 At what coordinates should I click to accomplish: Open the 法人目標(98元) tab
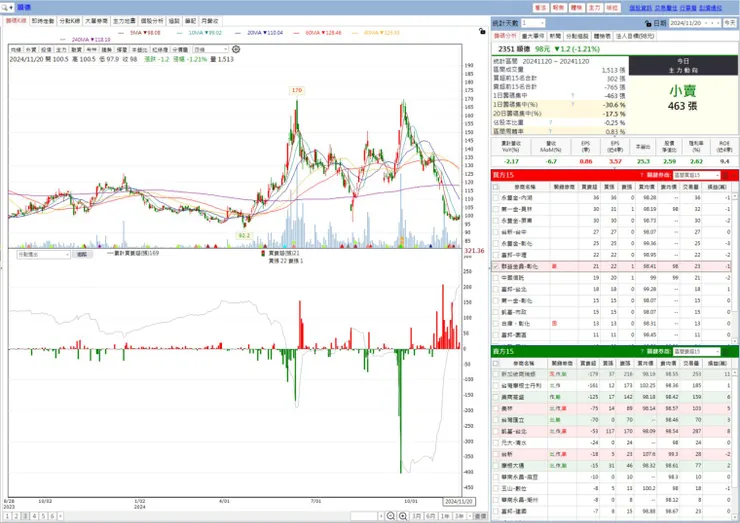(635, 36)
